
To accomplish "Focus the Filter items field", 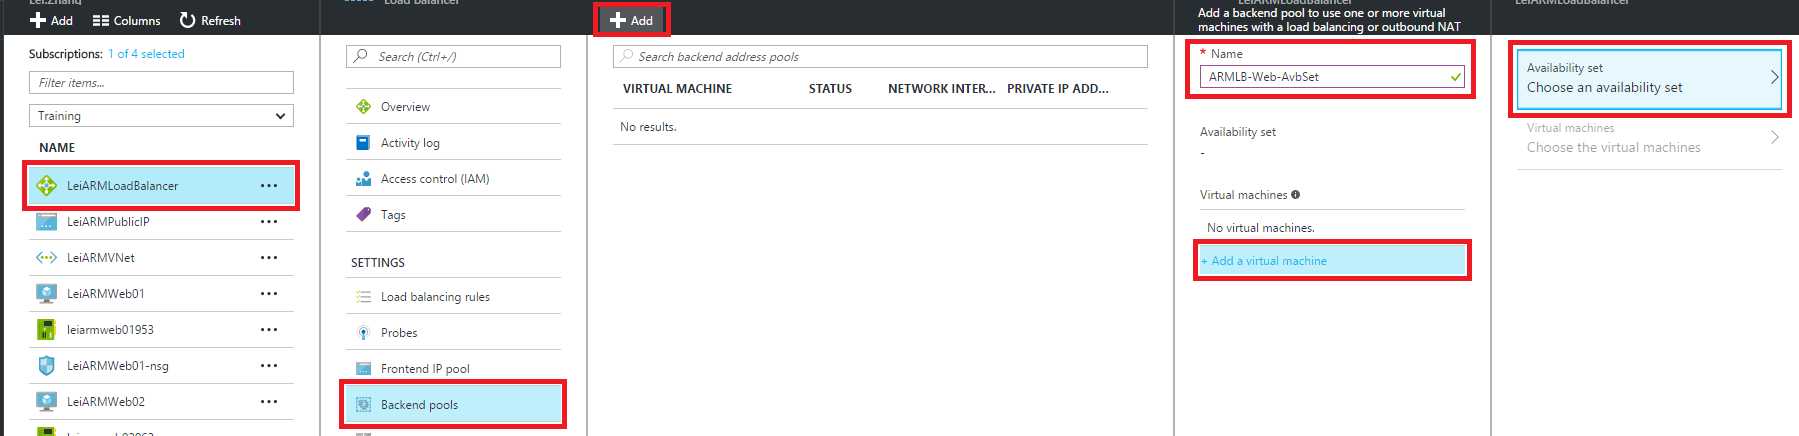I will click(x=161, y=83).
